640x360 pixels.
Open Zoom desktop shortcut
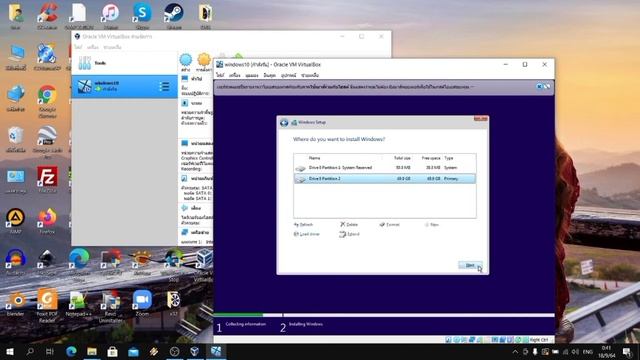pos(142,302)
